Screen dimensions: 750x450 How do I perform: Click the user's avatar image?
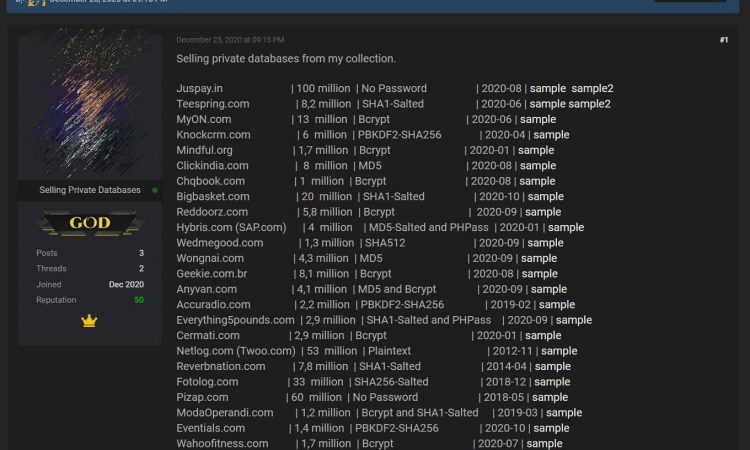click(90, 104)
